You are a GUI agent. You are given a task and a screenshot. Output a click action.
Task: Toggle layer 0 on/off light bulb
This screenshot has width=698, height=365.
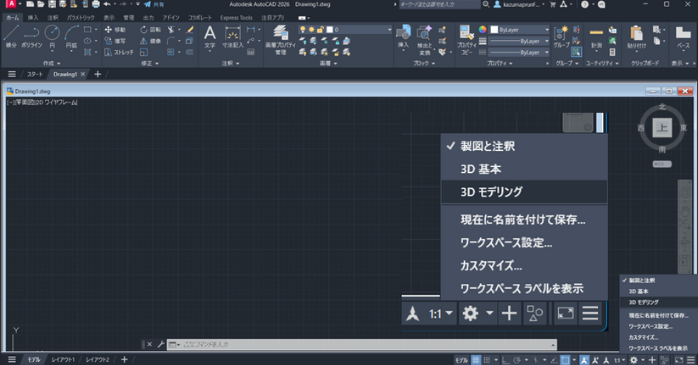pos(303,29)
